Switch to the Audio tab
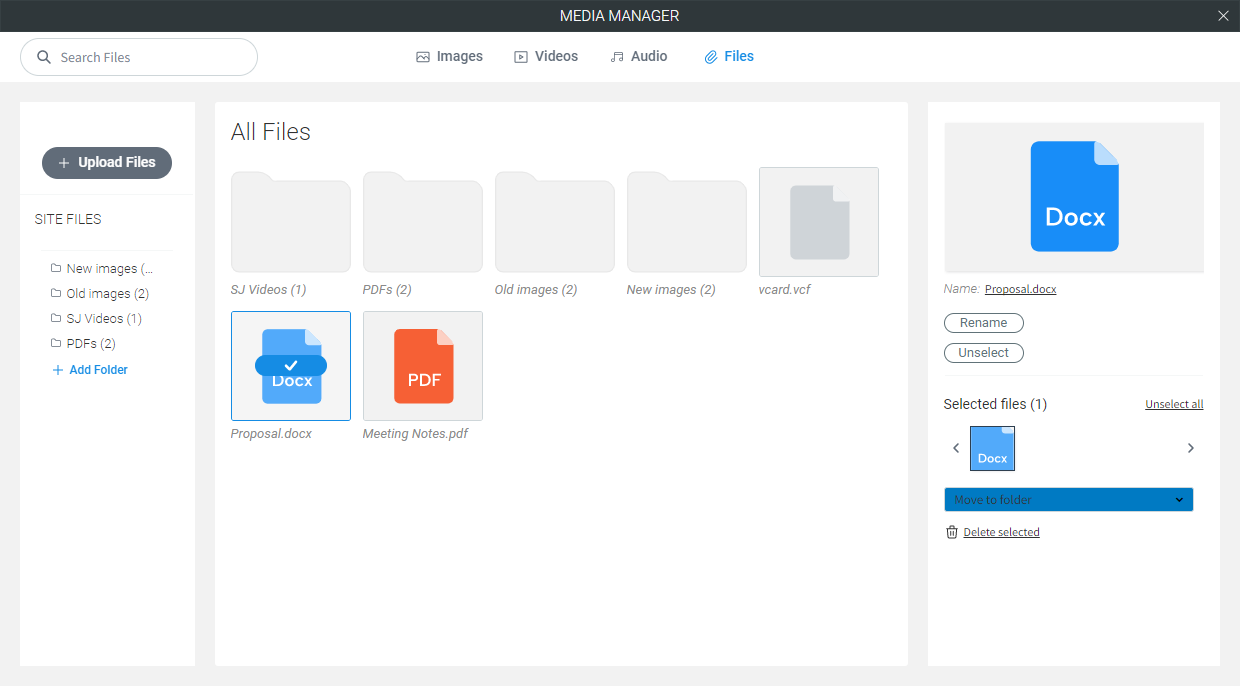Image resolution: width=1240 pixels, height=686 pixels. [x=639, y=57]
